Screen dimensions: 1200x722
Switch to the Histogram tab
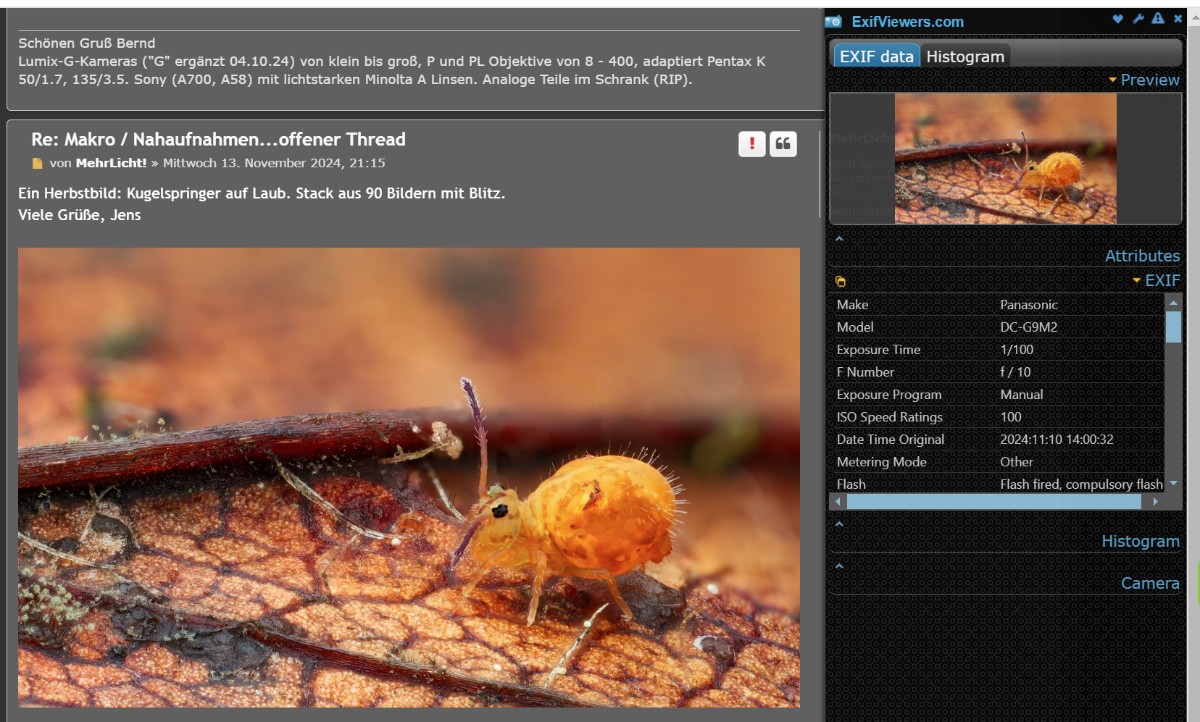[x=964, y=57]
